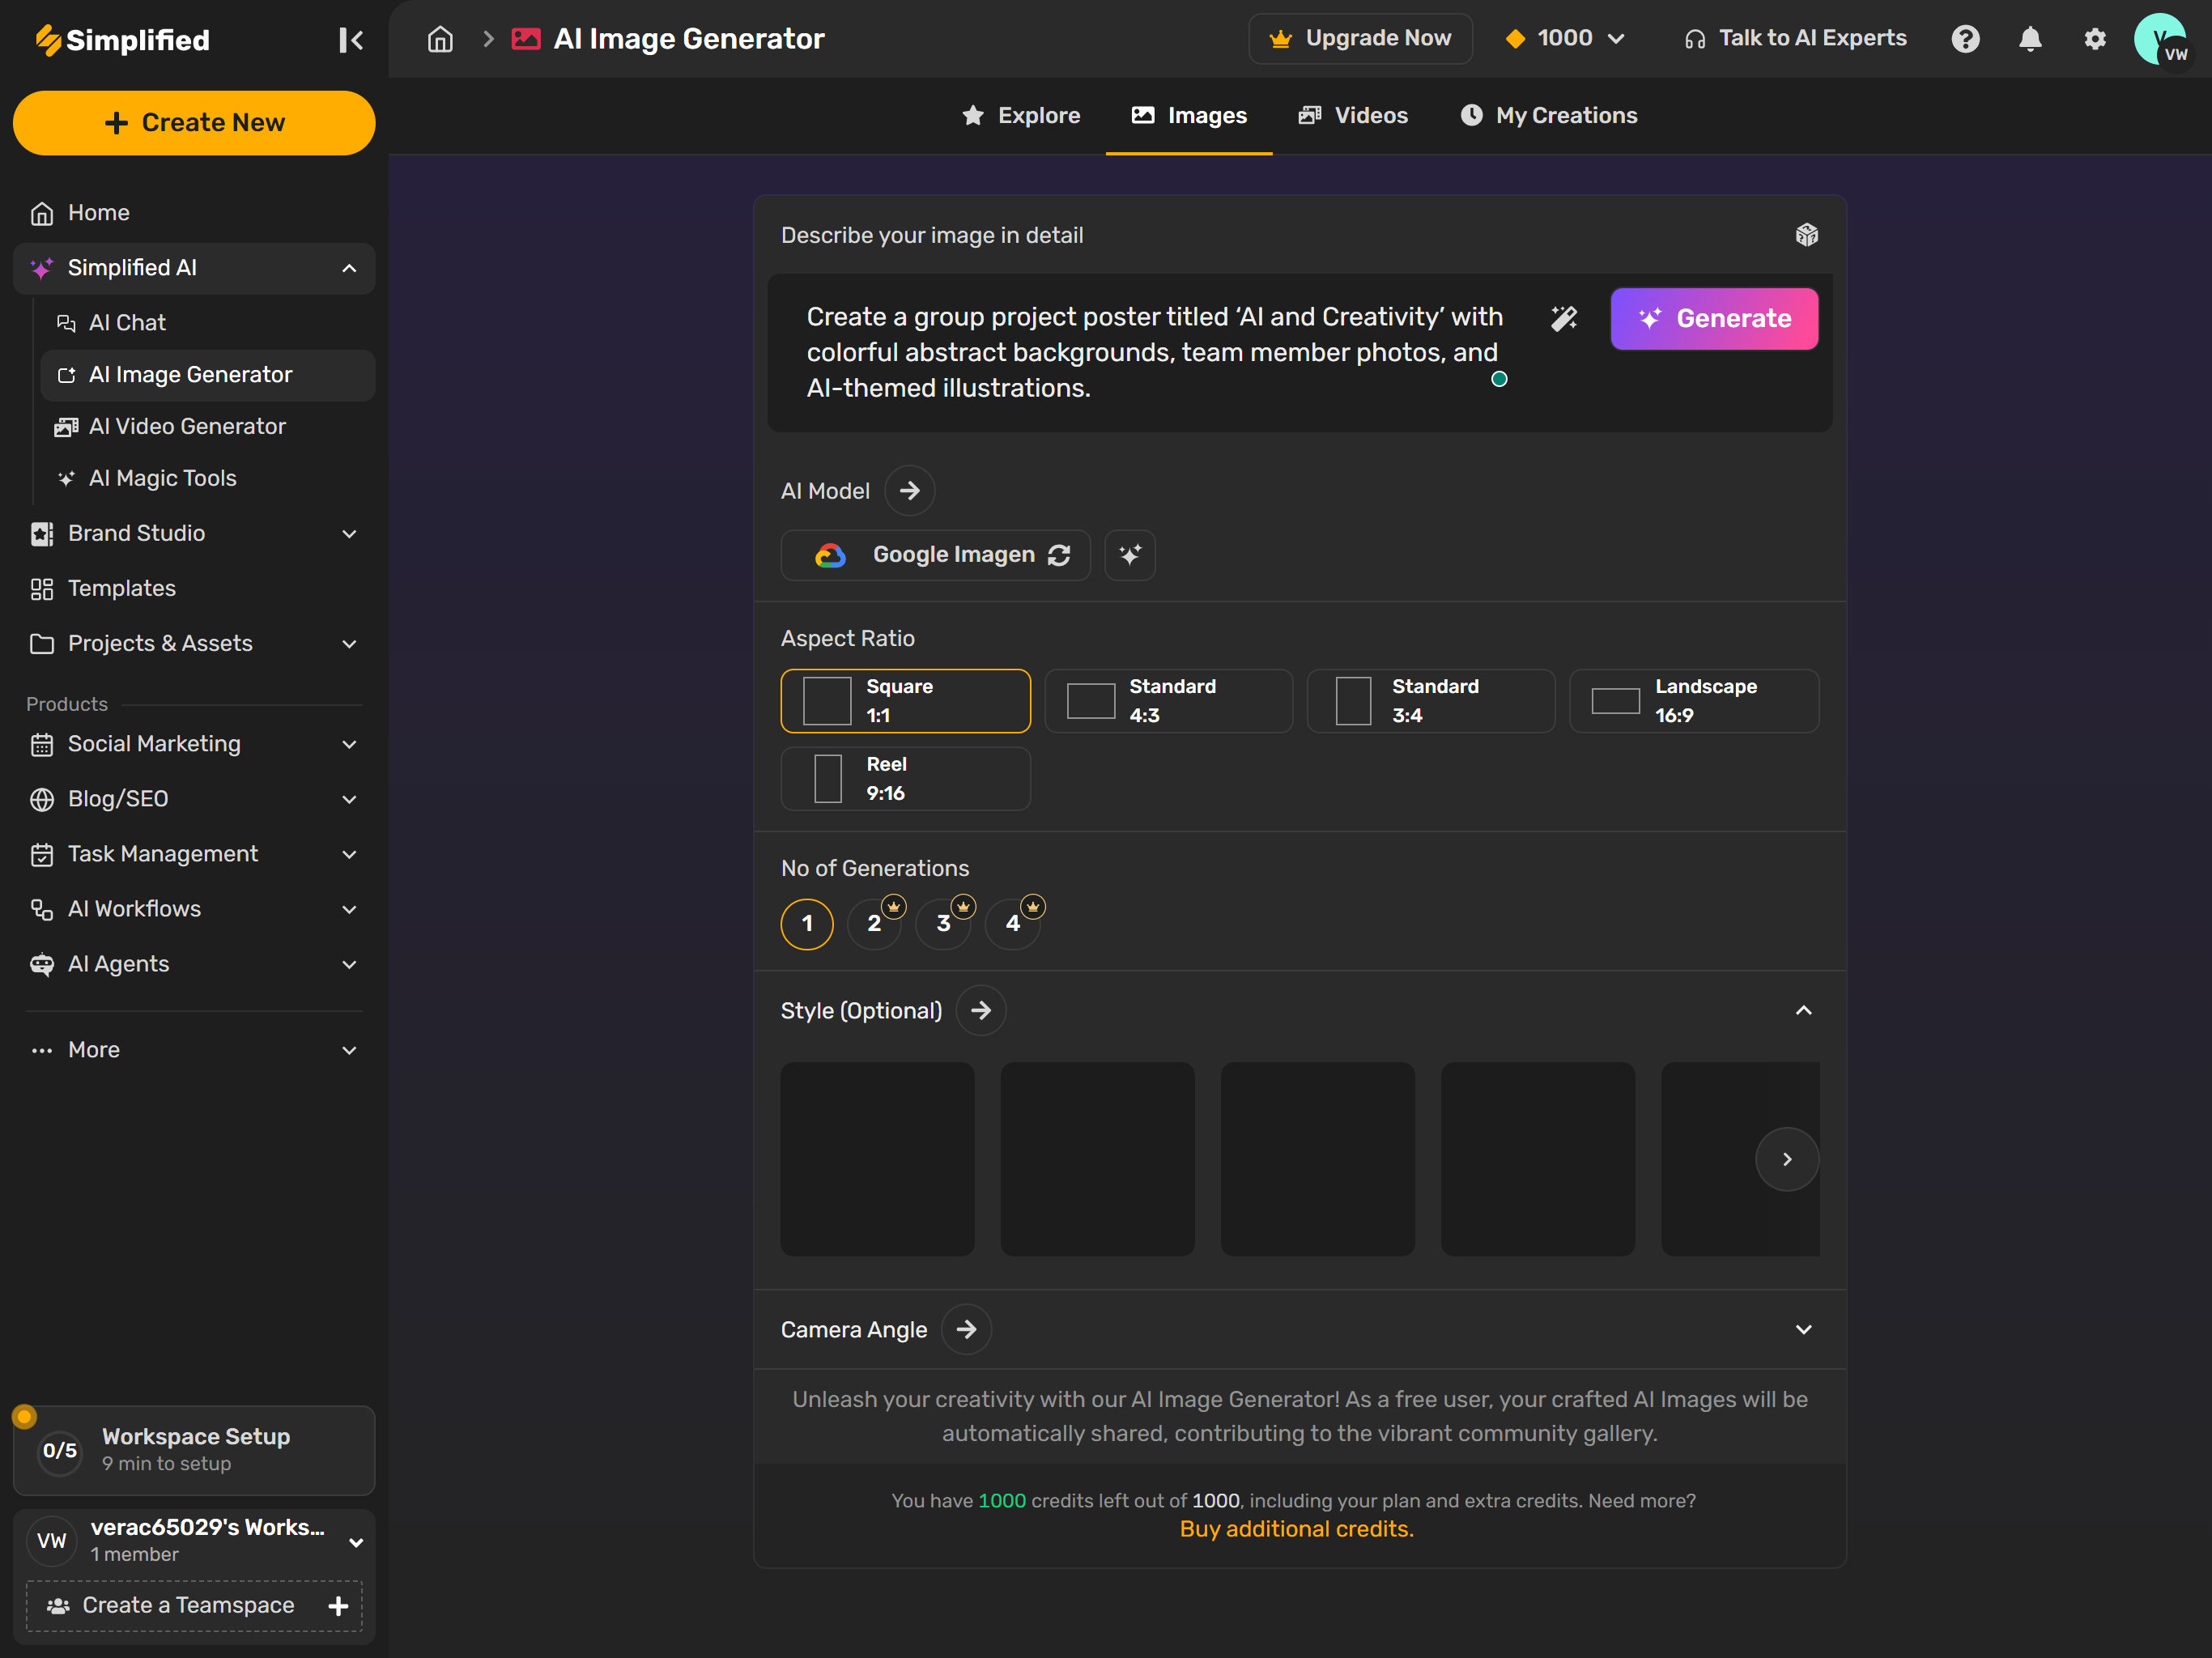Click the sparkle icon beside Google Imagen
The image size is (2212, 1658).
point(1129,555)
